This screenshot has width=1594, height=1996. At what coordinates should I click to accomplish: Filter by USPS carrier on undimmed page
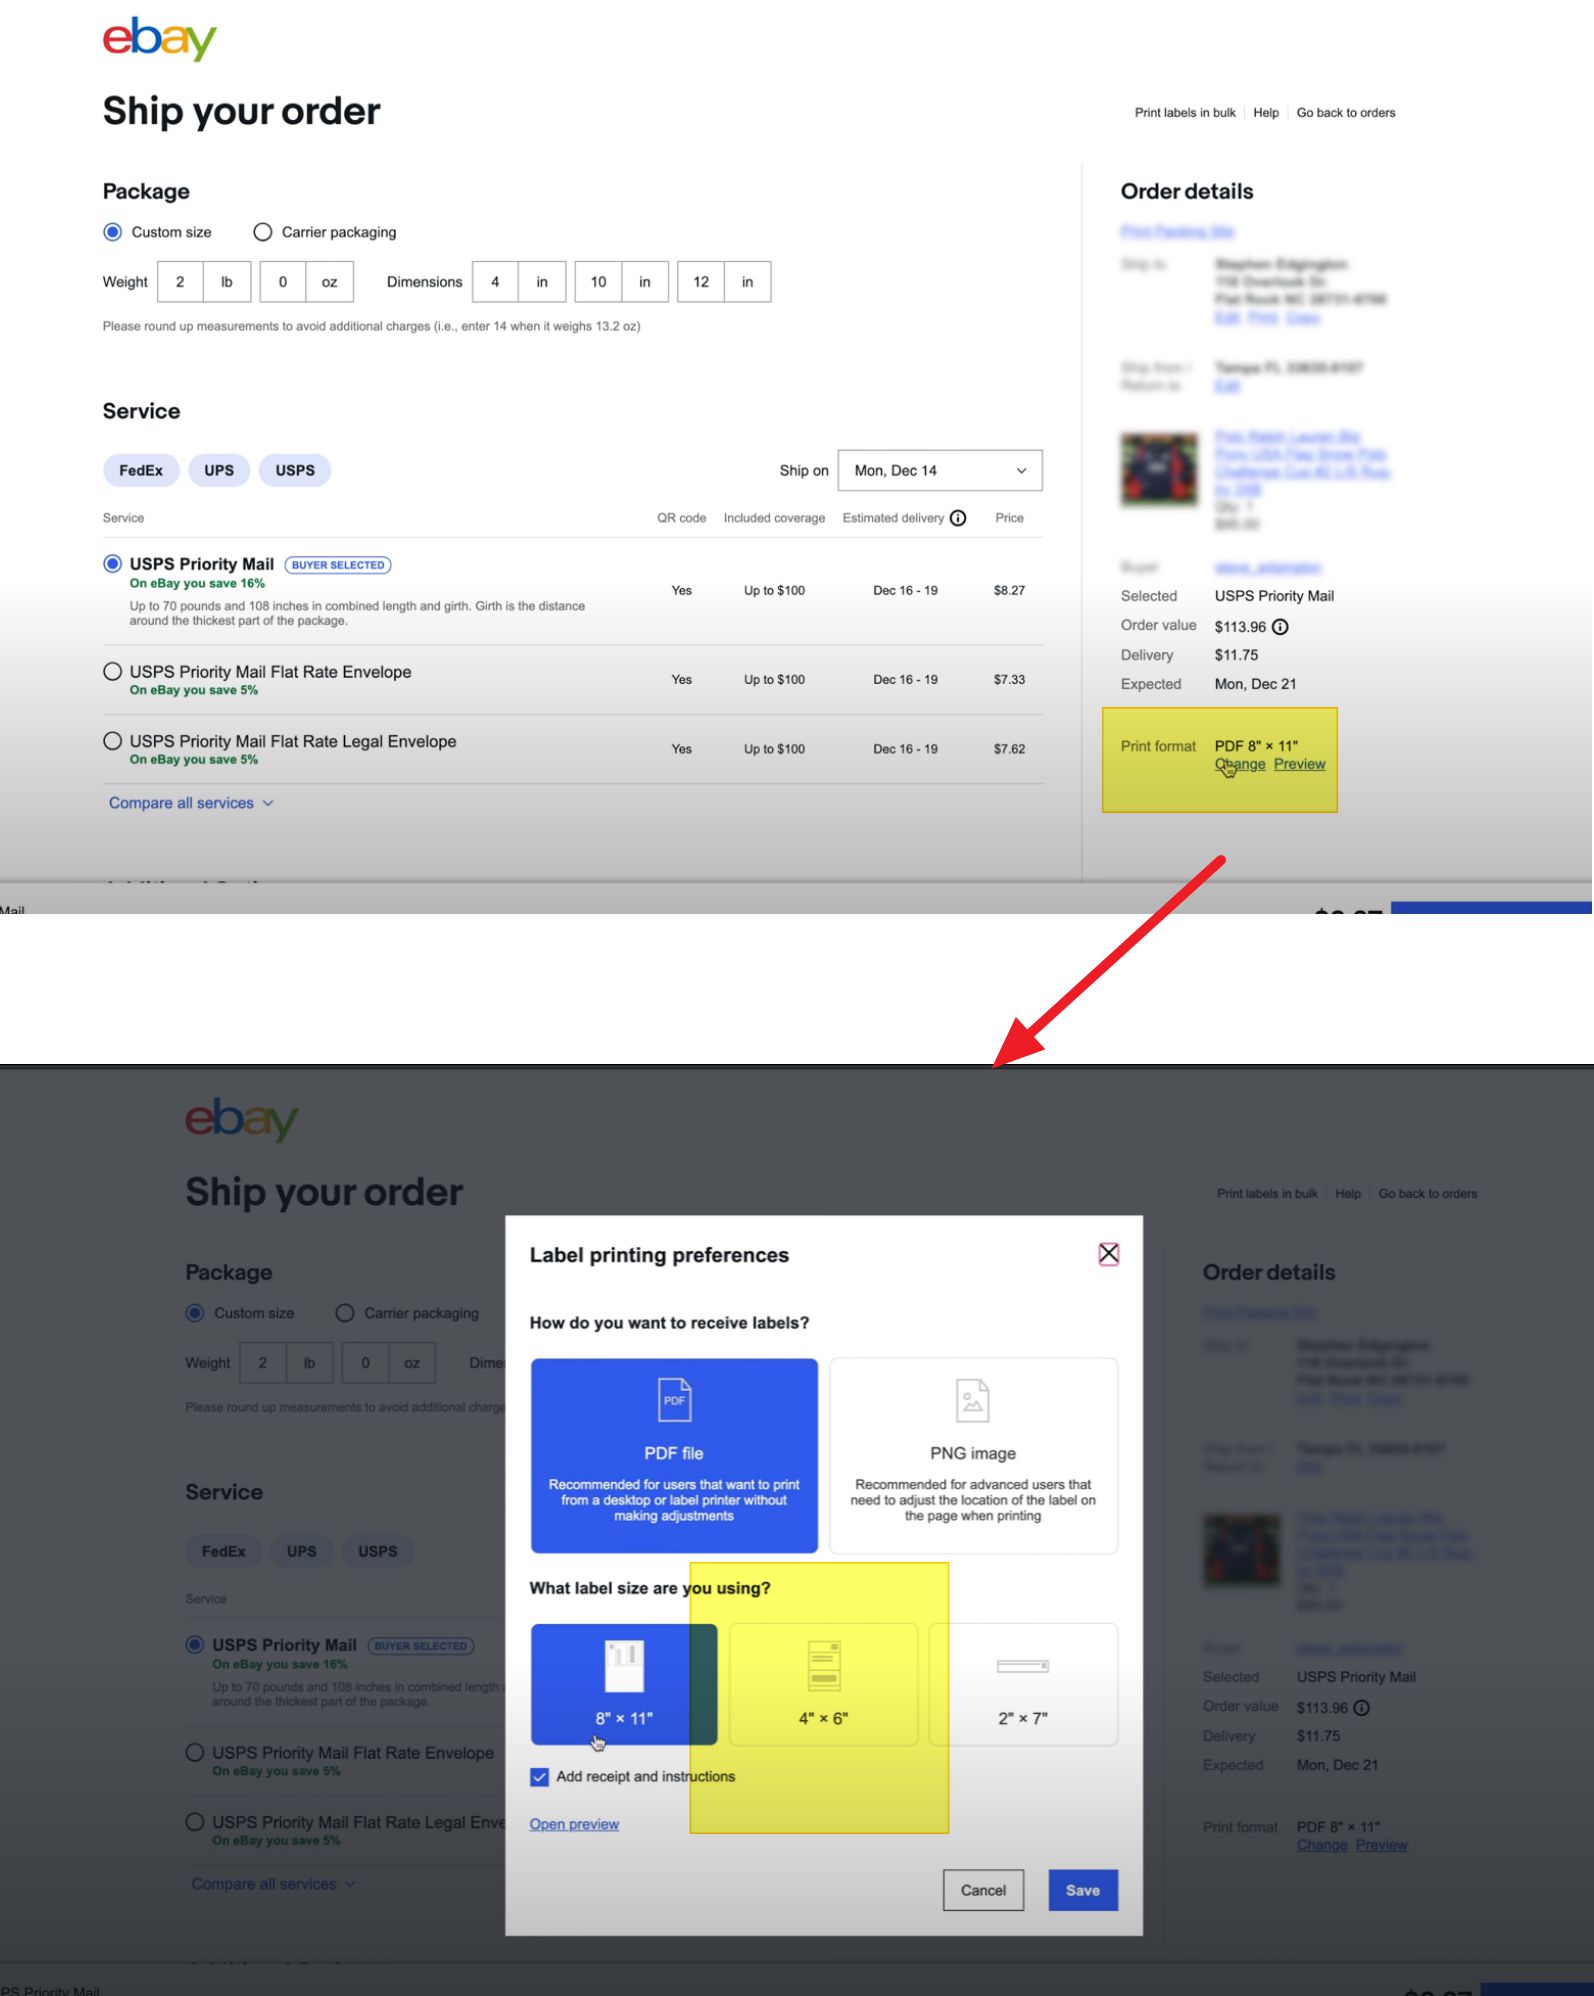295,470
